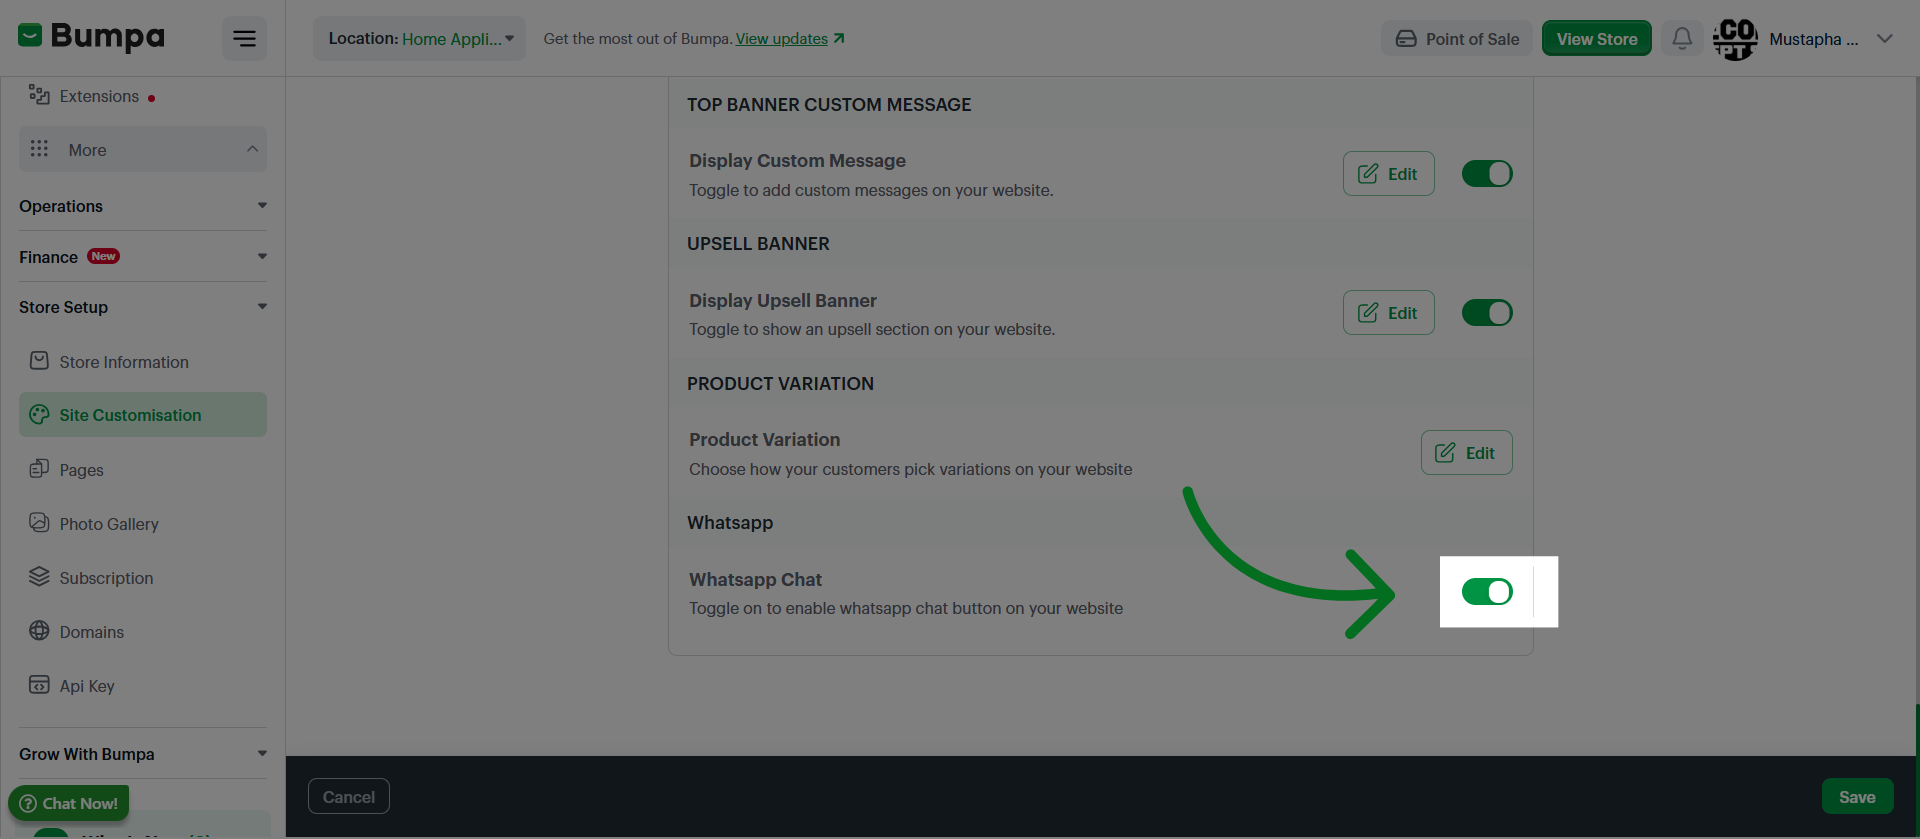Click the More grid icon
1920x839 pixels.
point(39,149)
